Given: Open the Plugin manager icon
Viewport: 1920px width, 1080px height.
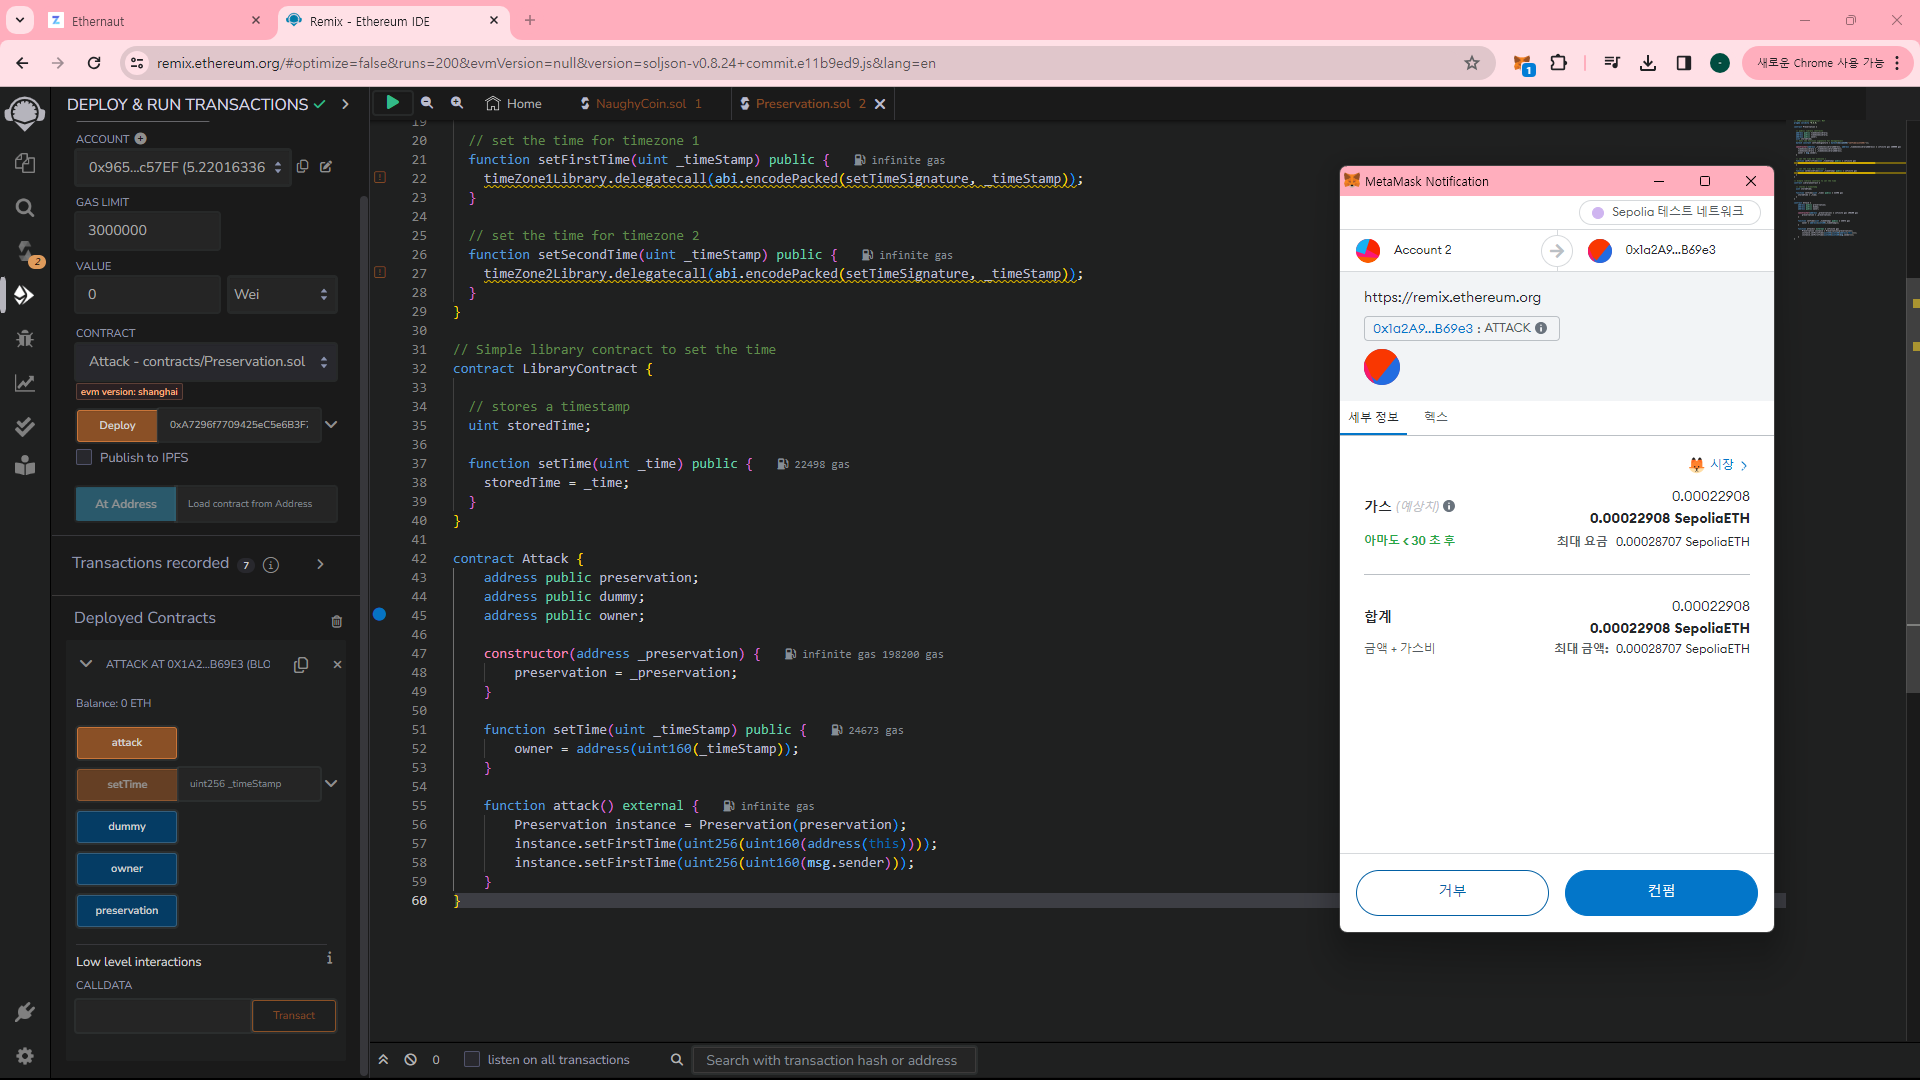Looking at the screenshot, I should pyautogui.click(x=25, y=1012).
